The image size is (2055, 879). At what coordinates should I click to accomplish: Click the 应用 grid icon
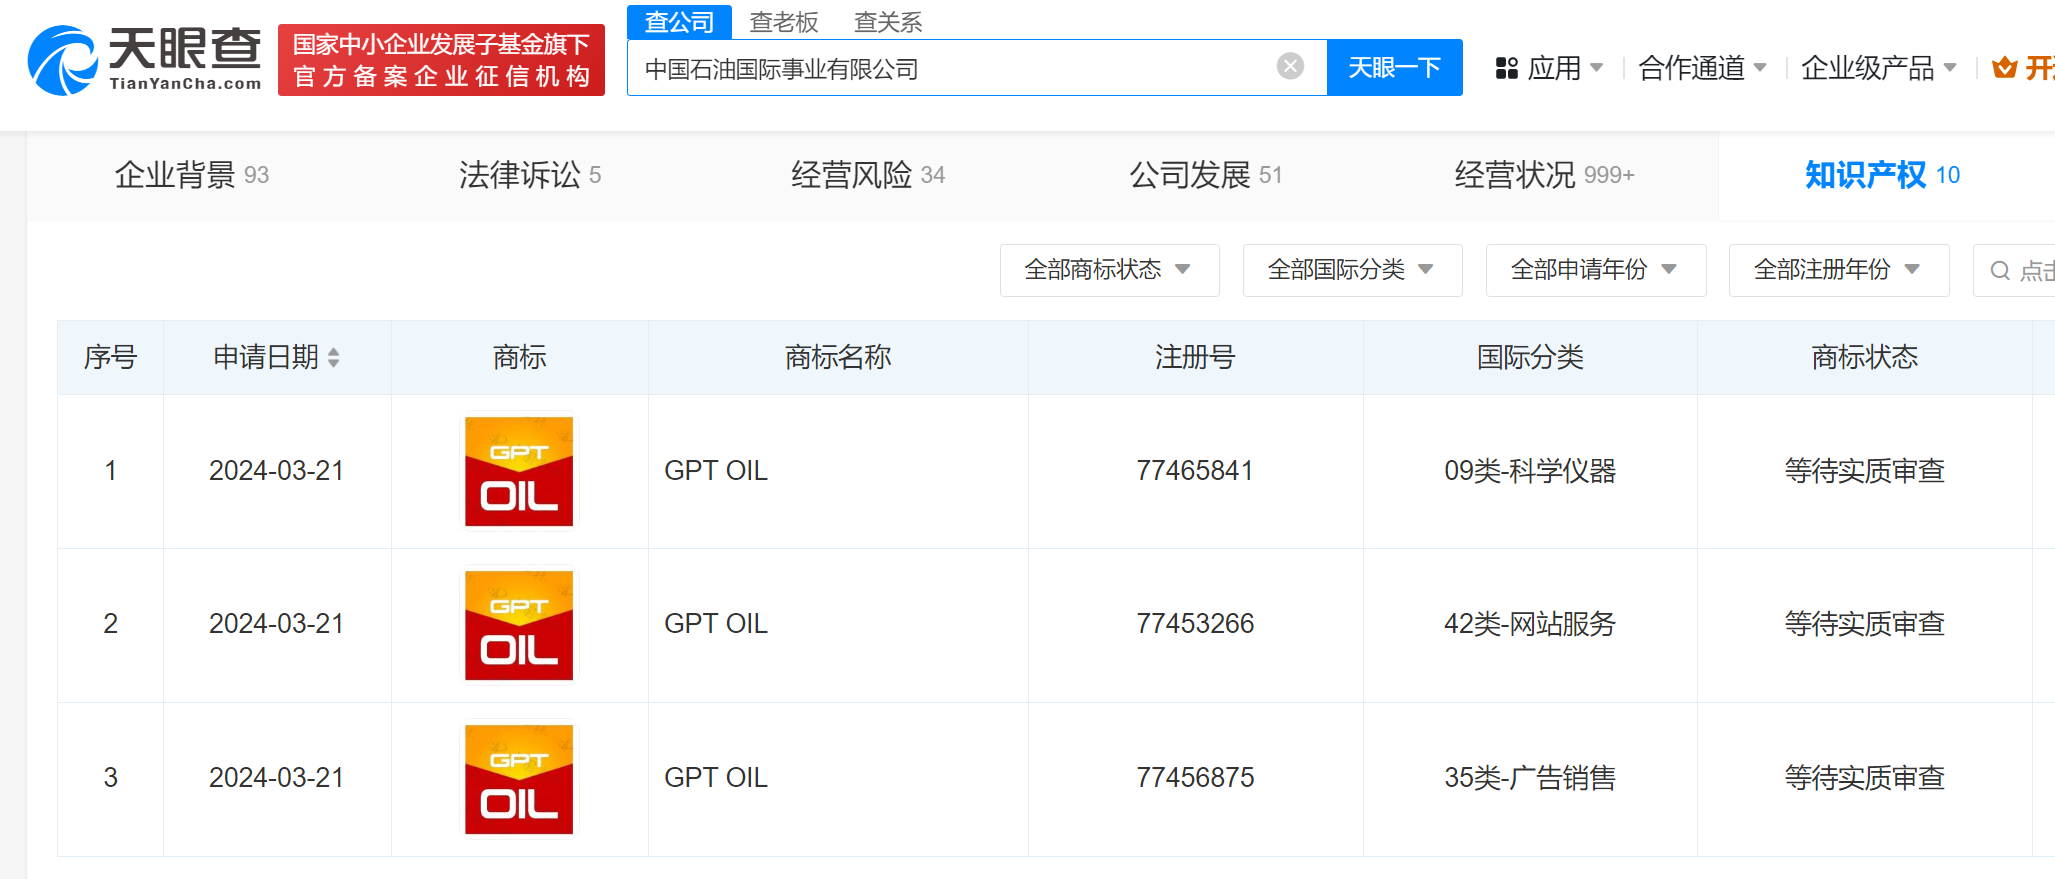[x=1506, y=68]
